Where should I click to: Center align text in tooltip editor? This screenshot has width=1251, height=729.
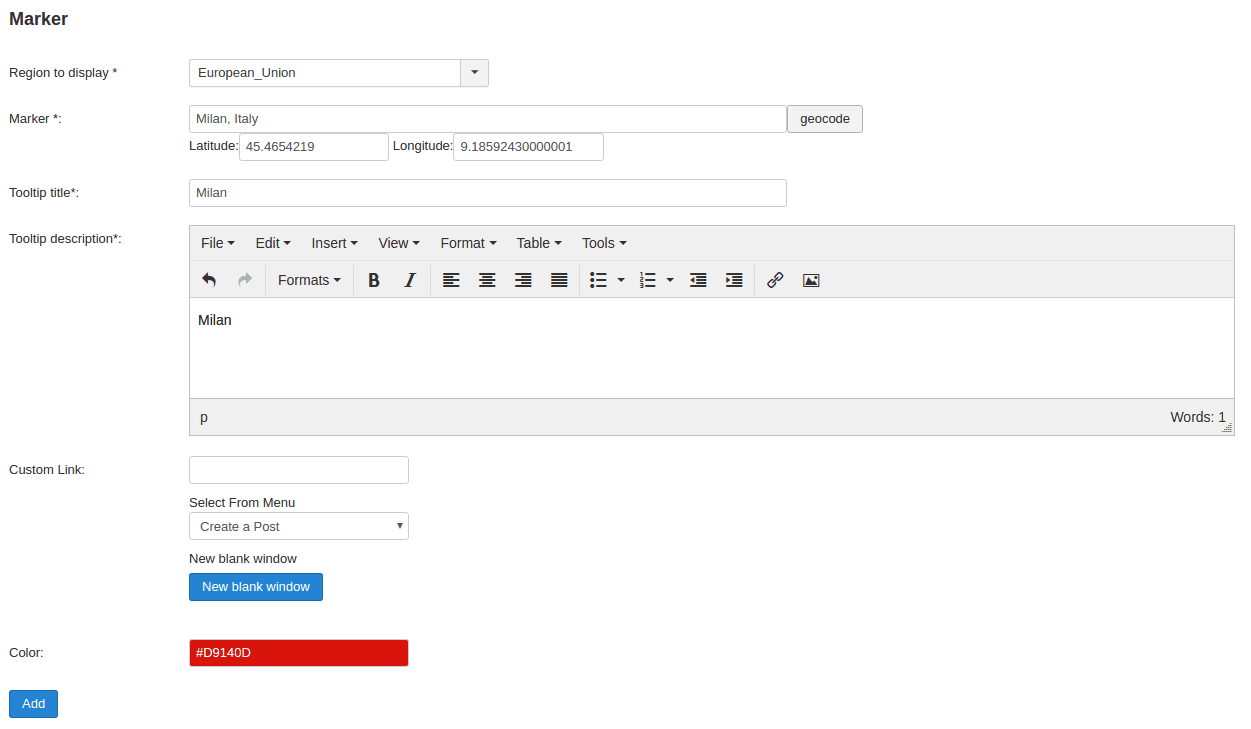coord(487,280)
